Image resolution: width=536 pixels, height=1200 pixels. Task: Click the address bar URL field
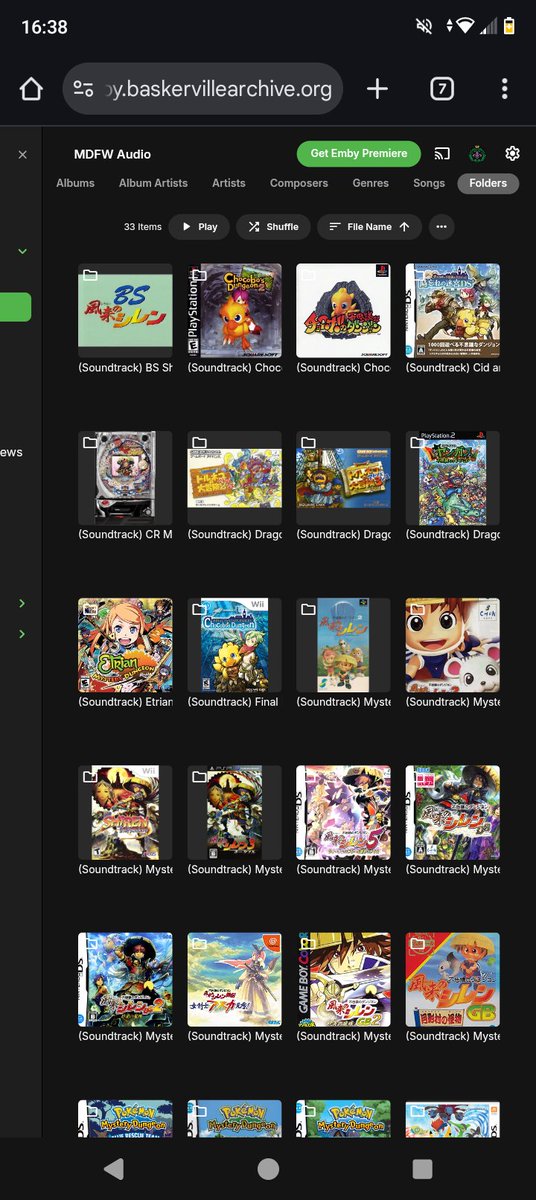[x=203, y=89]
